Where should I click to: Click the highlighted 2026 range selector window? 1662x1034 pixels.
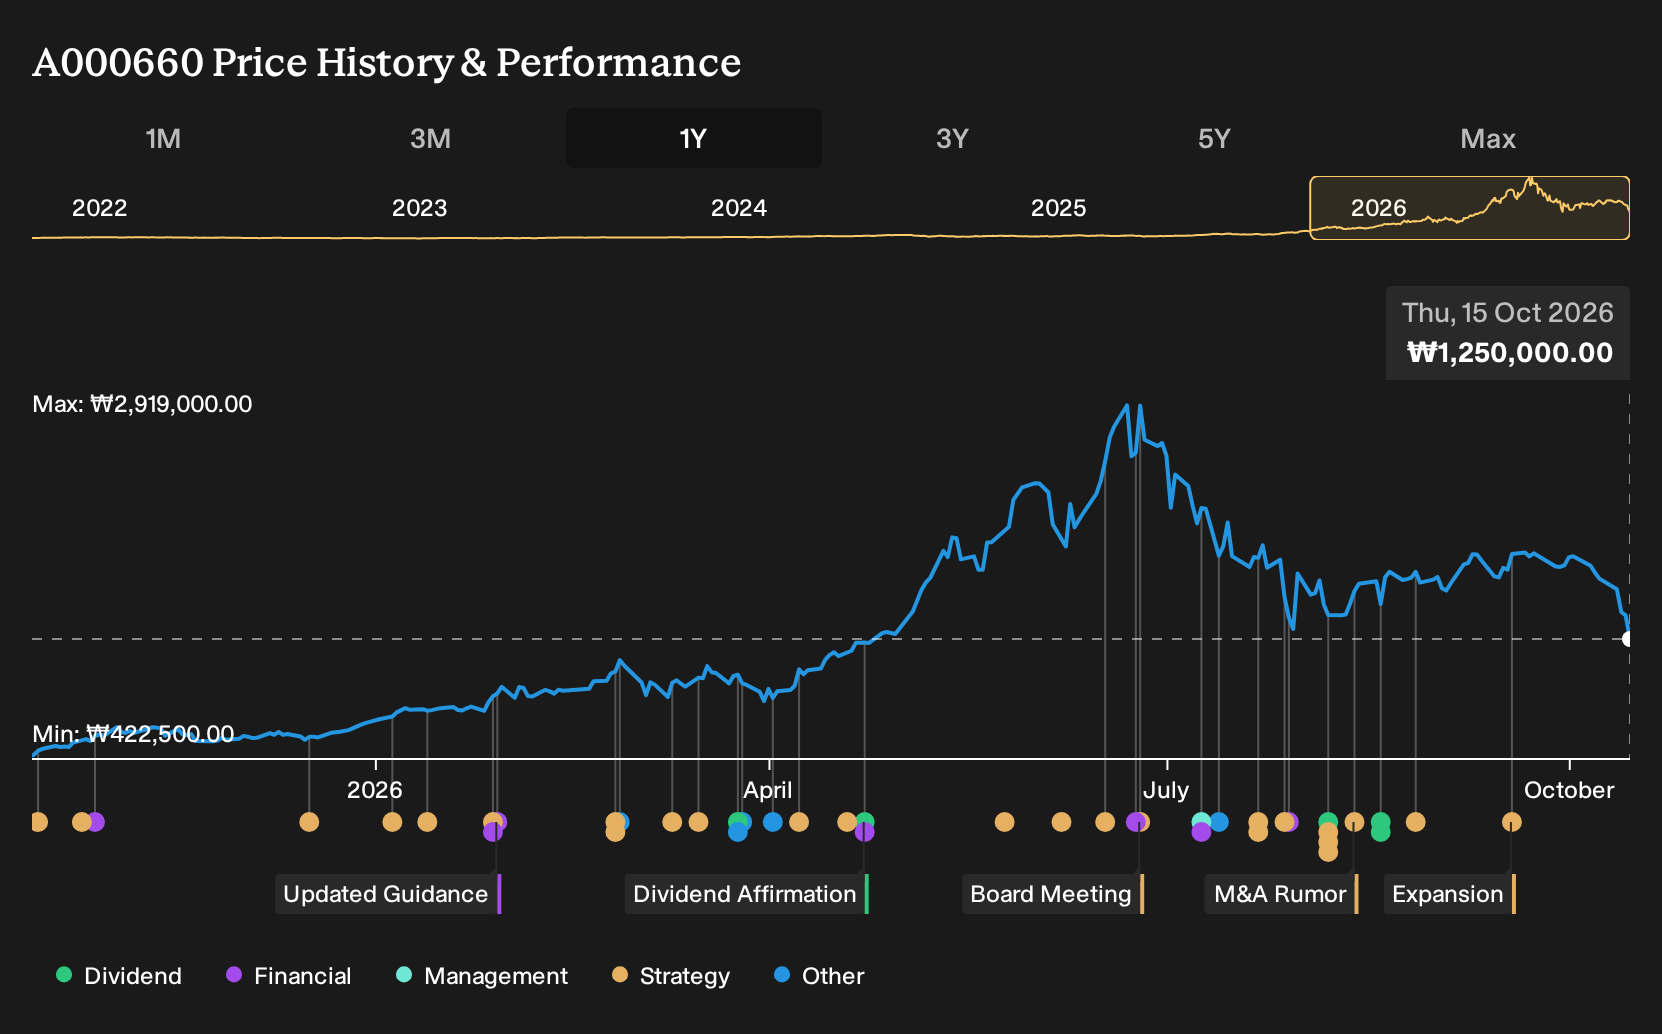click(1470, 208)
